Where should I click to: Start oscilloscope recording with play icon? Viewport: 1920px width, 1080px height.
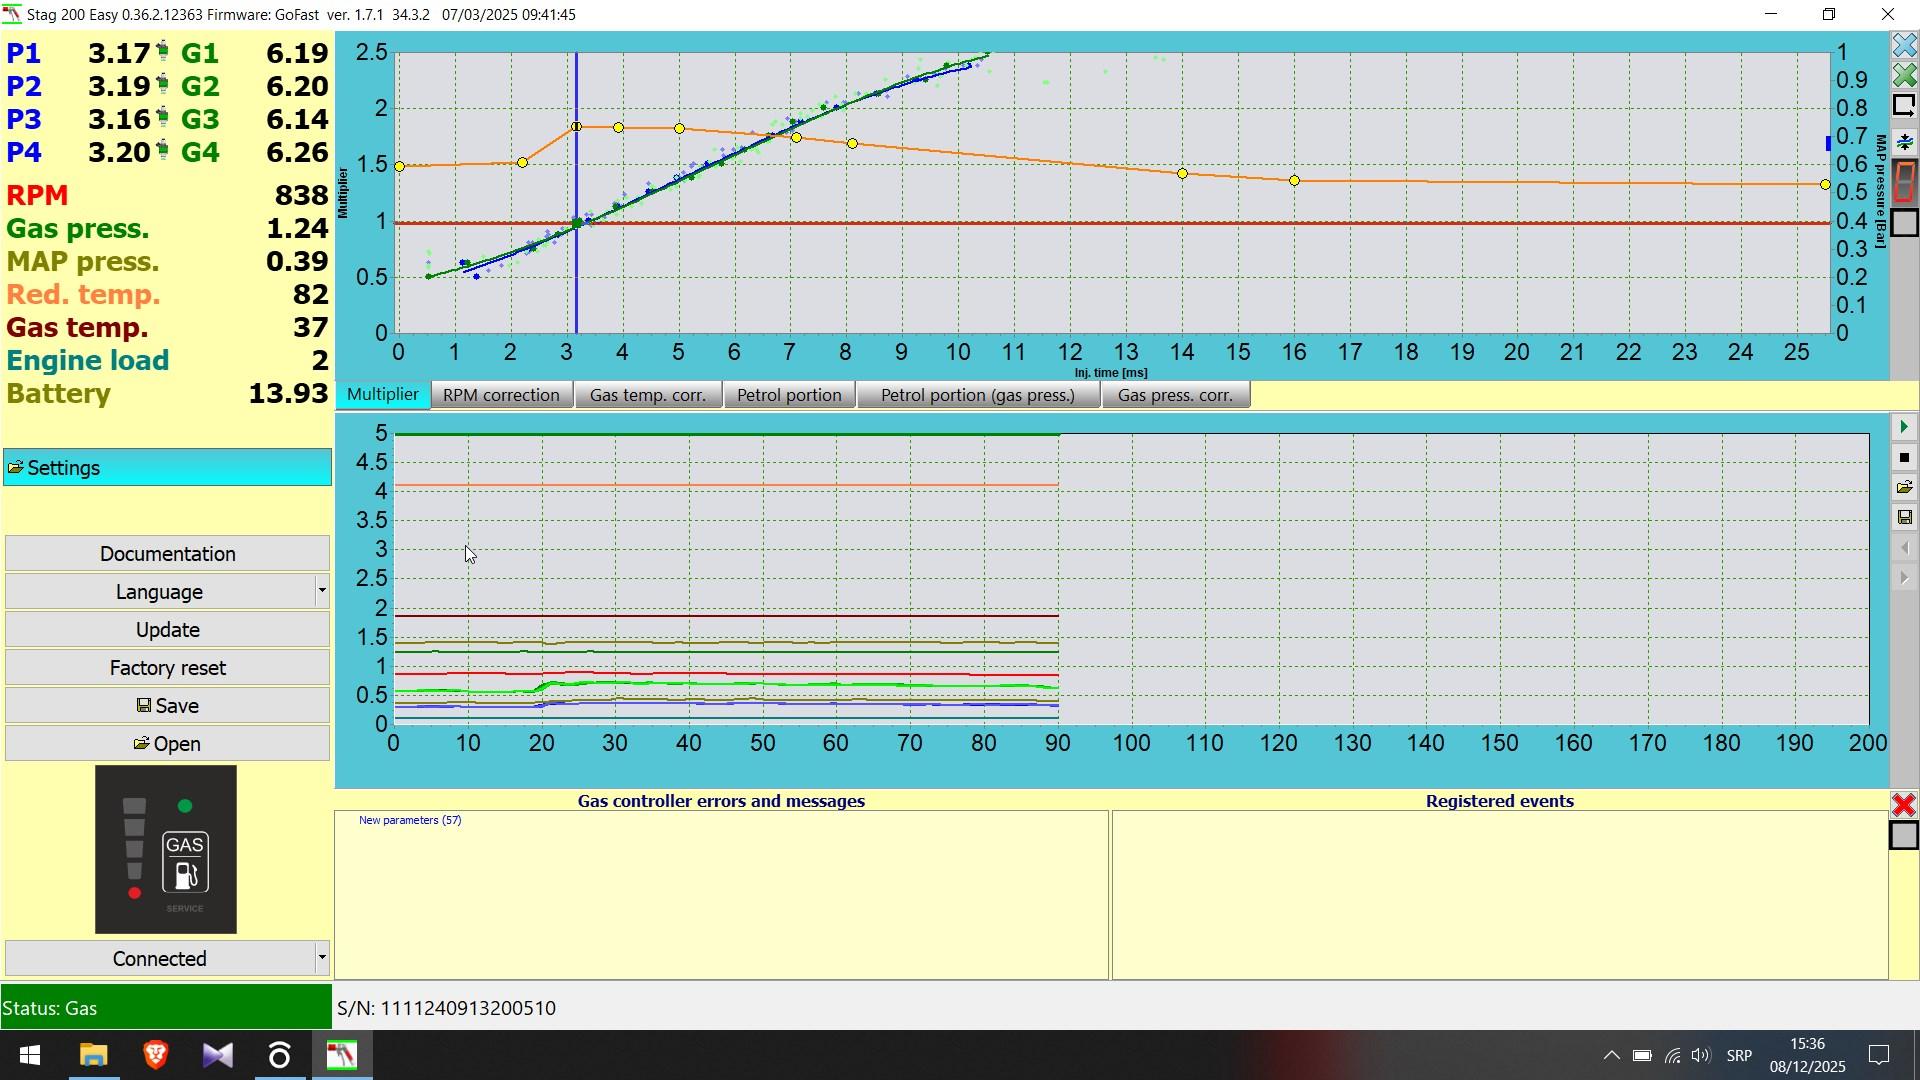[1904, 427]
